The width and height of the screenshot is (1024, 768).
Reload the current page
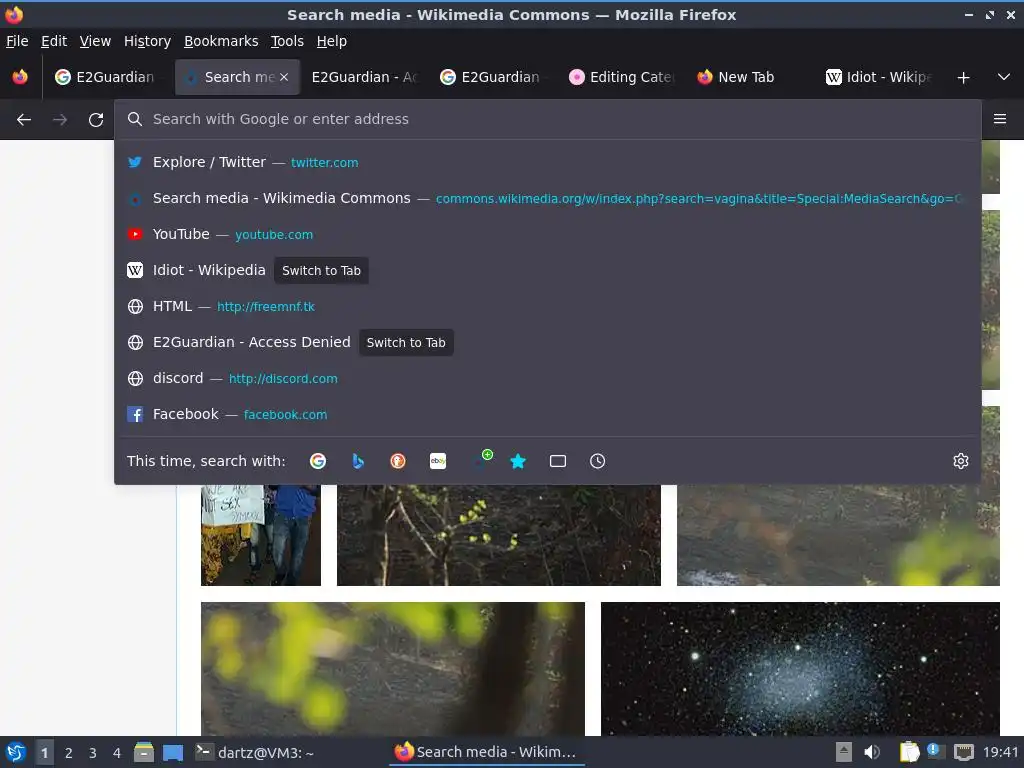(96, 120)
